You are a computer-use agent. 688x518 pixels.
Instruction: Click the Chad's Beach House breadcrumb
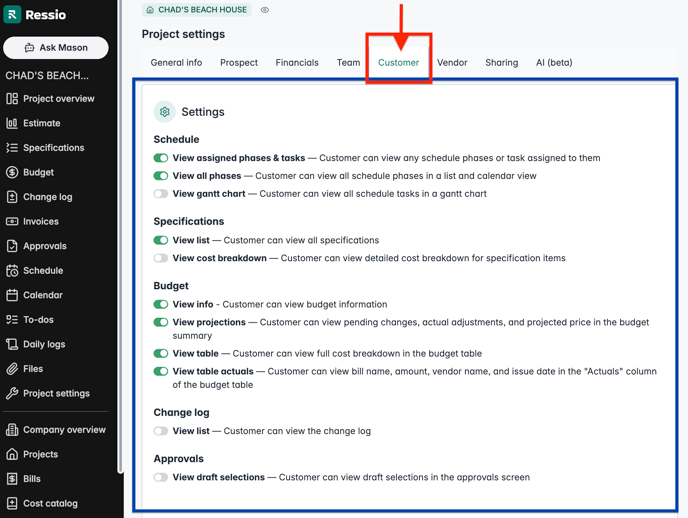point(196,10)
